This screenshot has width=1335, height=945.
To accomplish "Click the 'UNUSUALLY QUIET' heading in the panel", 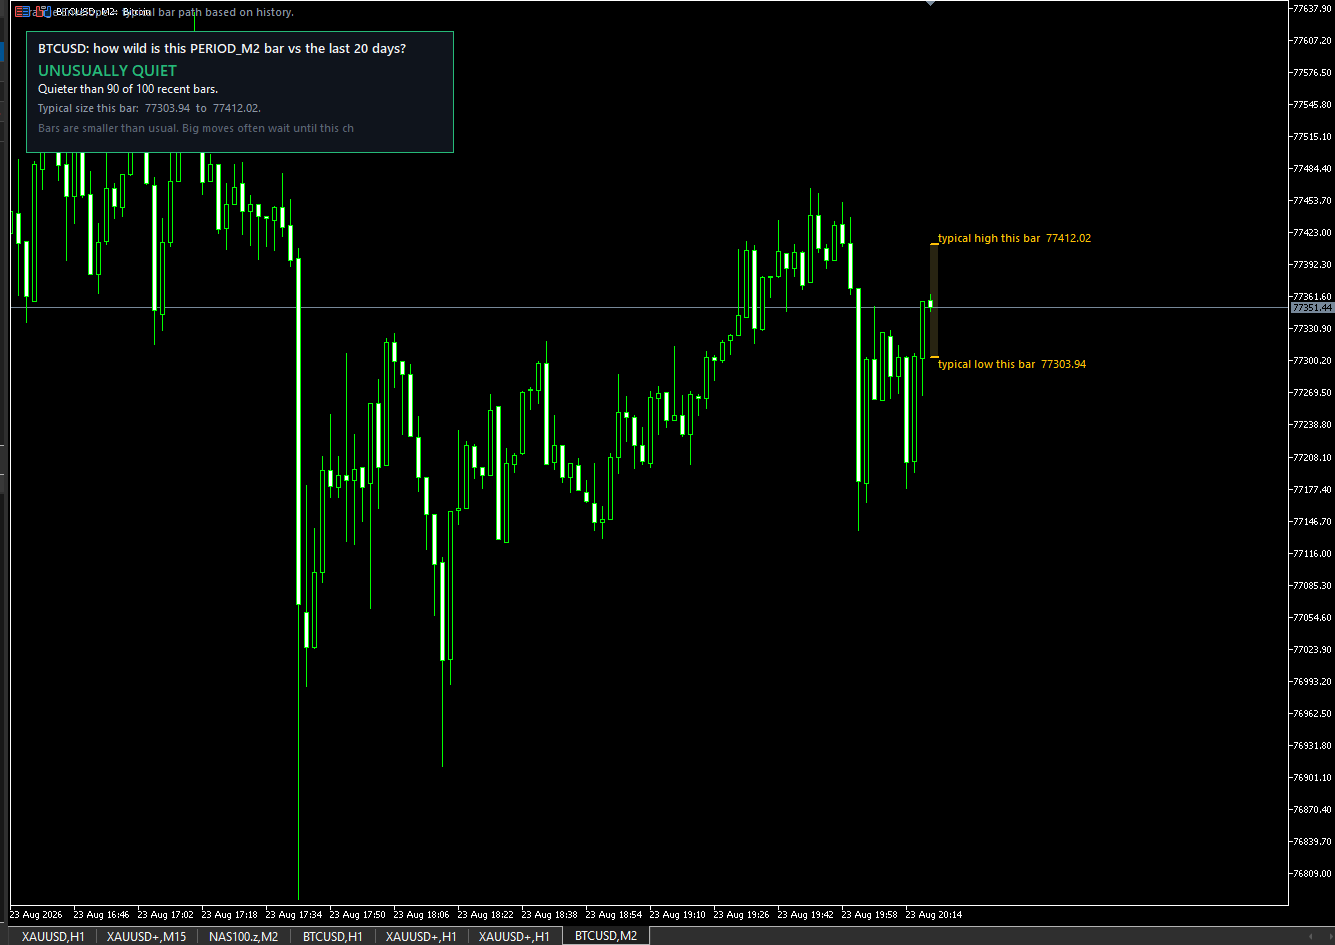I will [x=107, y=71].
